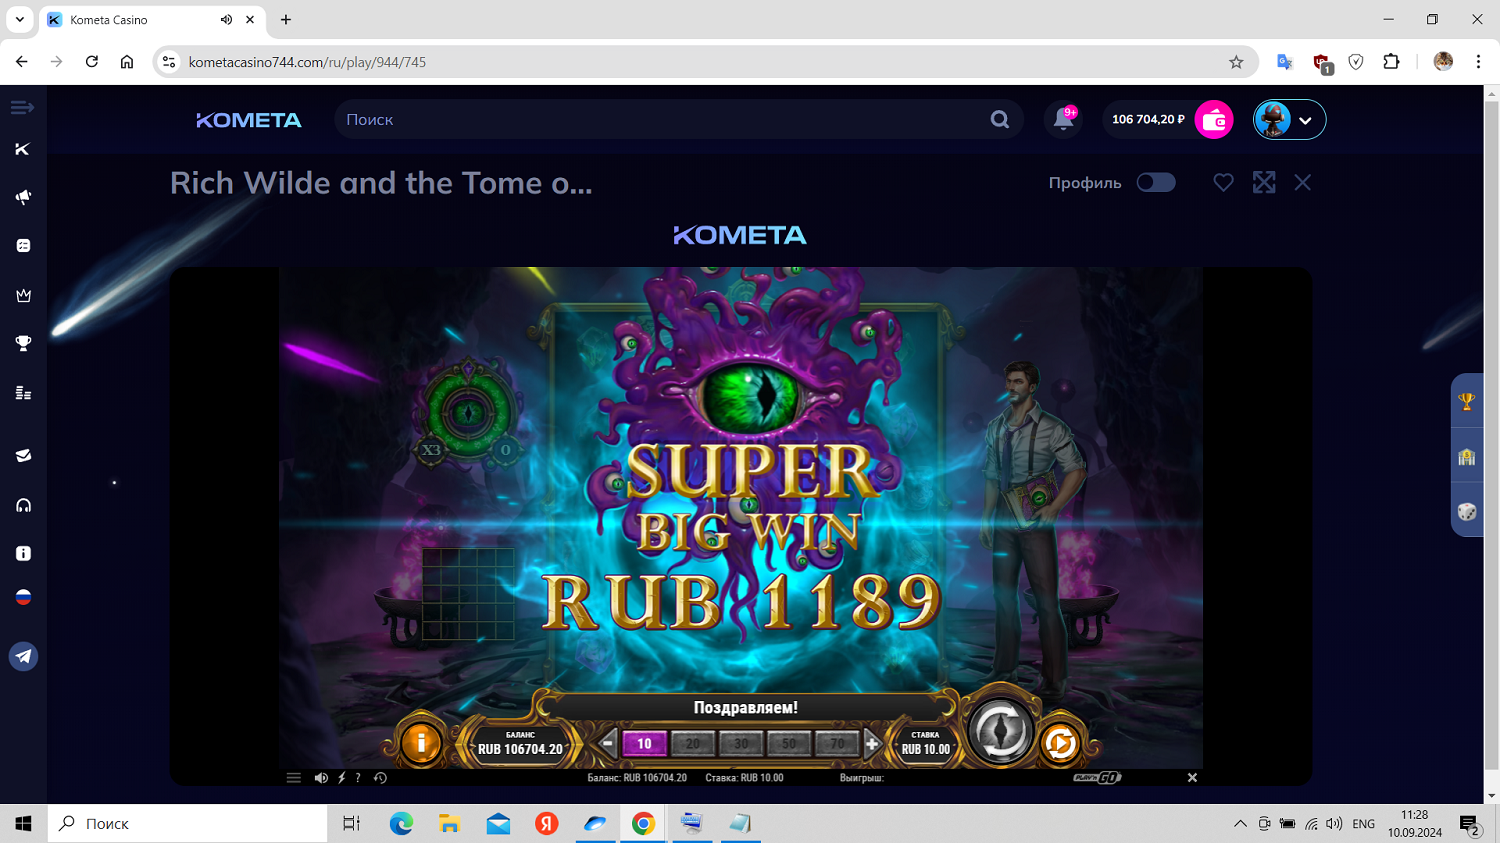Expand the Kometa sidebar hamburger menu
Viewport: 1500px width, 843px height.
click(x=22, y=107)
